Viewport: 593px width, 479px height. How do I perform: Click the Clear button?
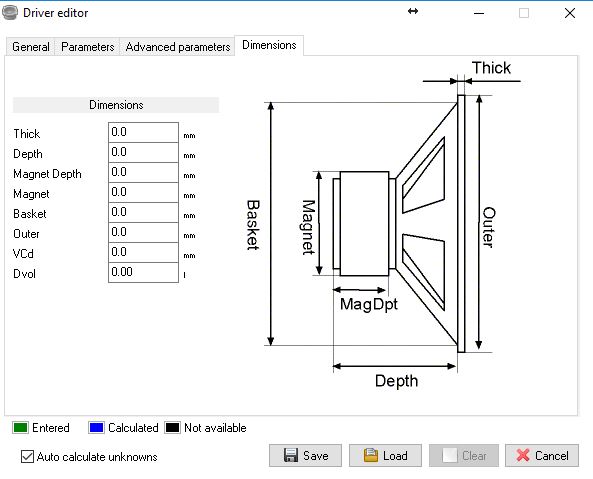point(464,456)
